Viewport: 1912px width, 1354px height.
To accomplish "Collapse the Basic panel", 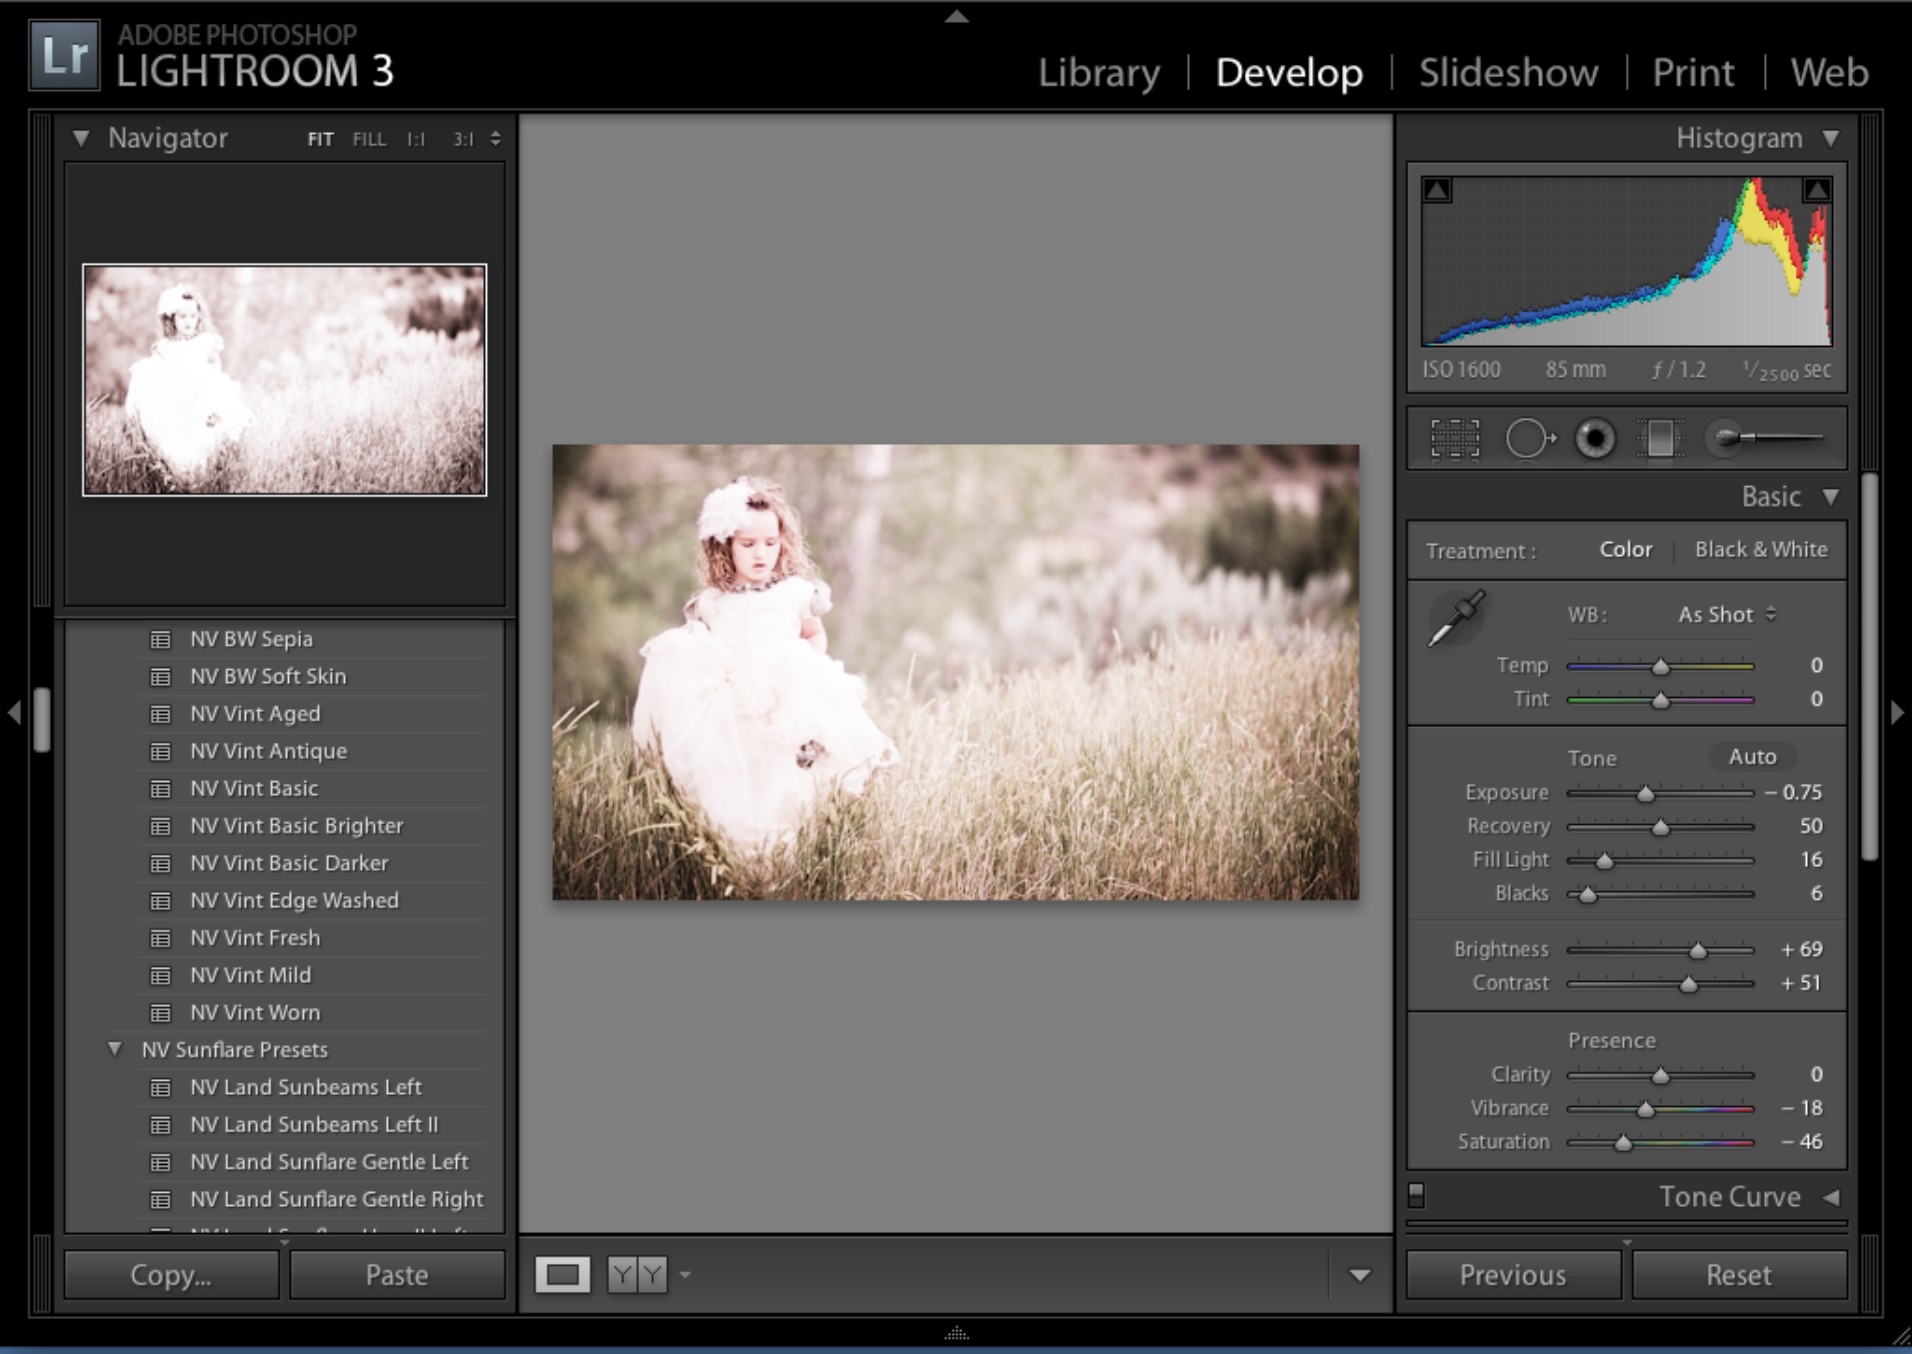I will 1831,497.
